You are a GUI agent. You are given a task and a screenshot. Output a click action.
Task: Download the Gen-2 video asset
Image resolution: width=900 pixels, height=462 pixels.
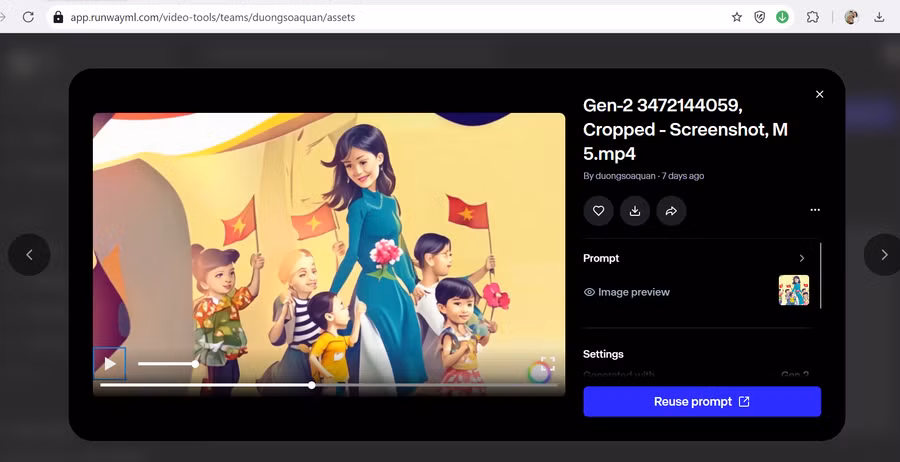(635, 211)
